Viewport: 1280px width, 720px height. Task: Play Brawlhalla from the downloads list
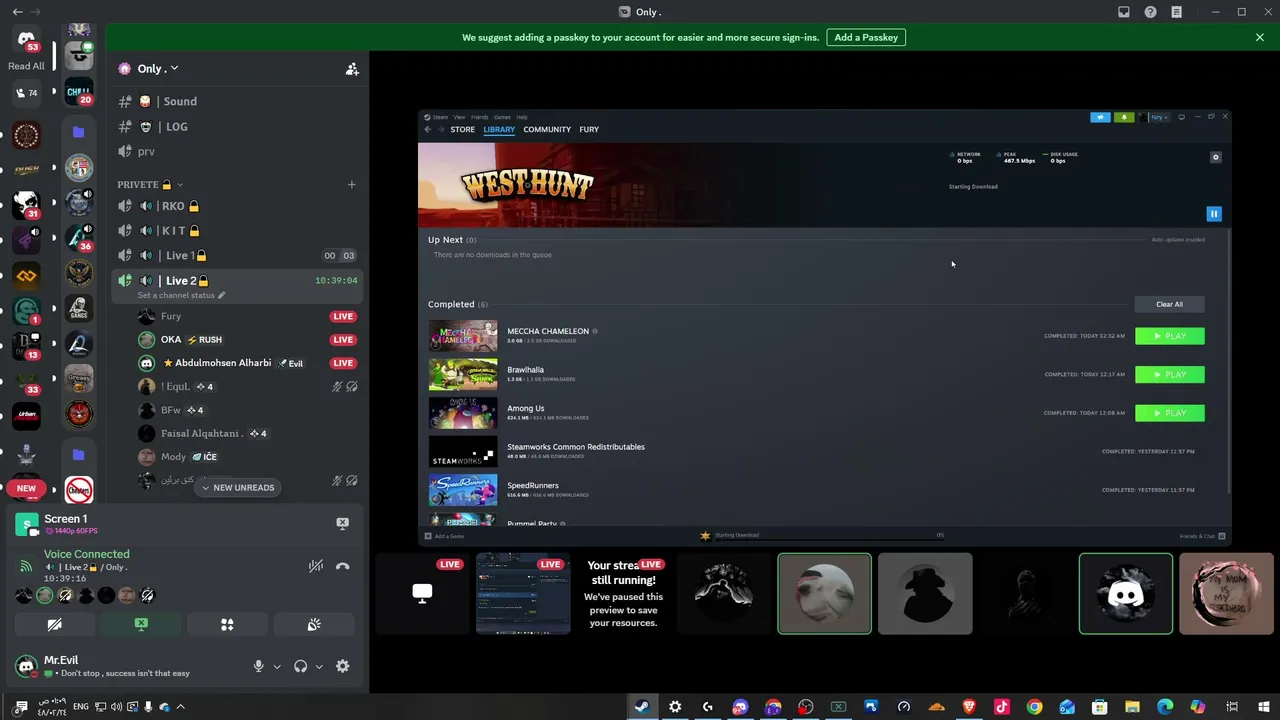1170,374
